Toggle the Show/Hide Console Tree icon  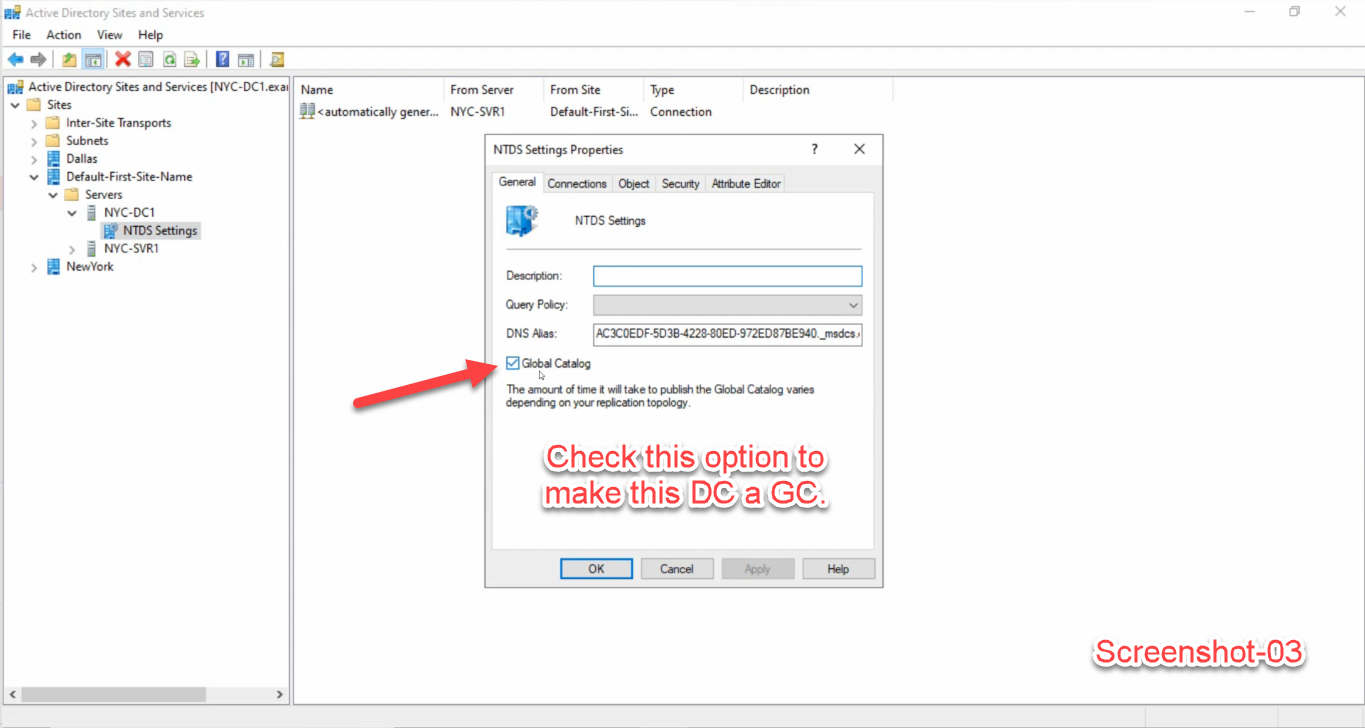point(92,60)
